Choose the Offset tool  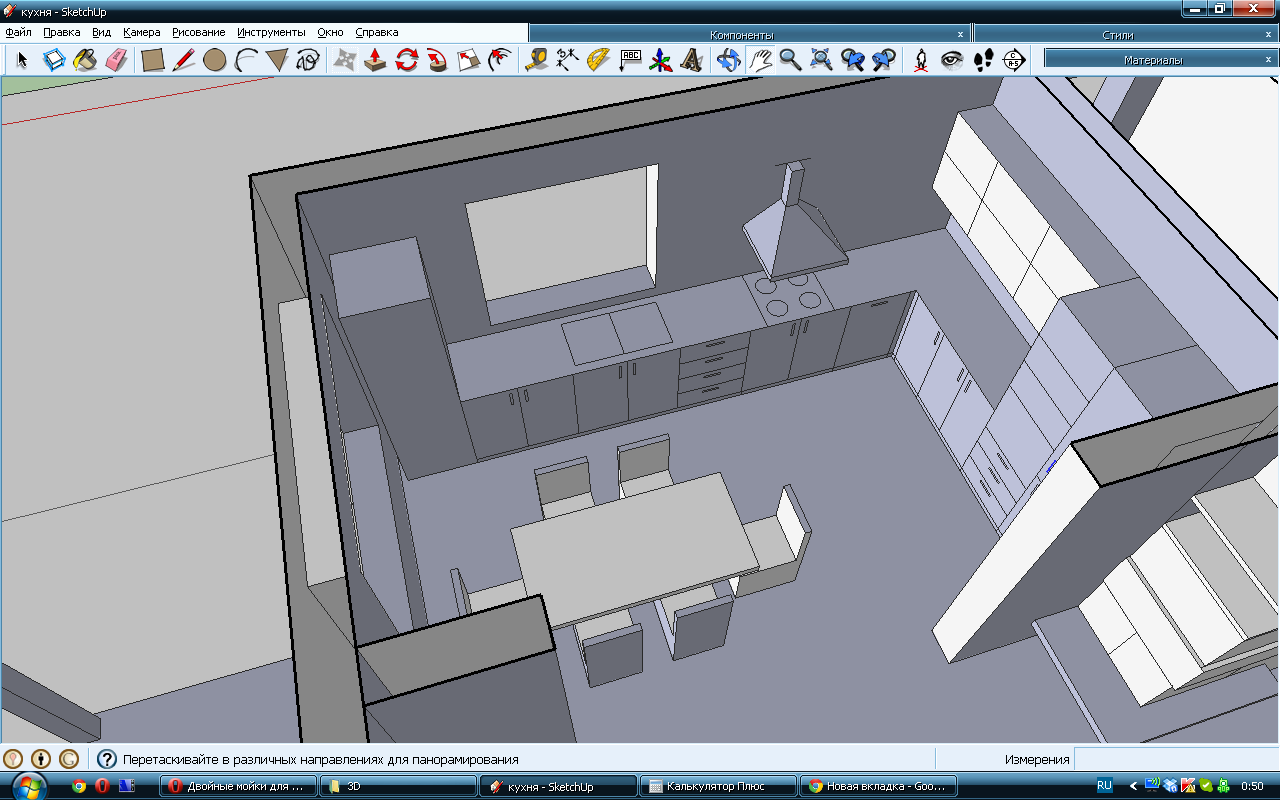pos(500,60)
